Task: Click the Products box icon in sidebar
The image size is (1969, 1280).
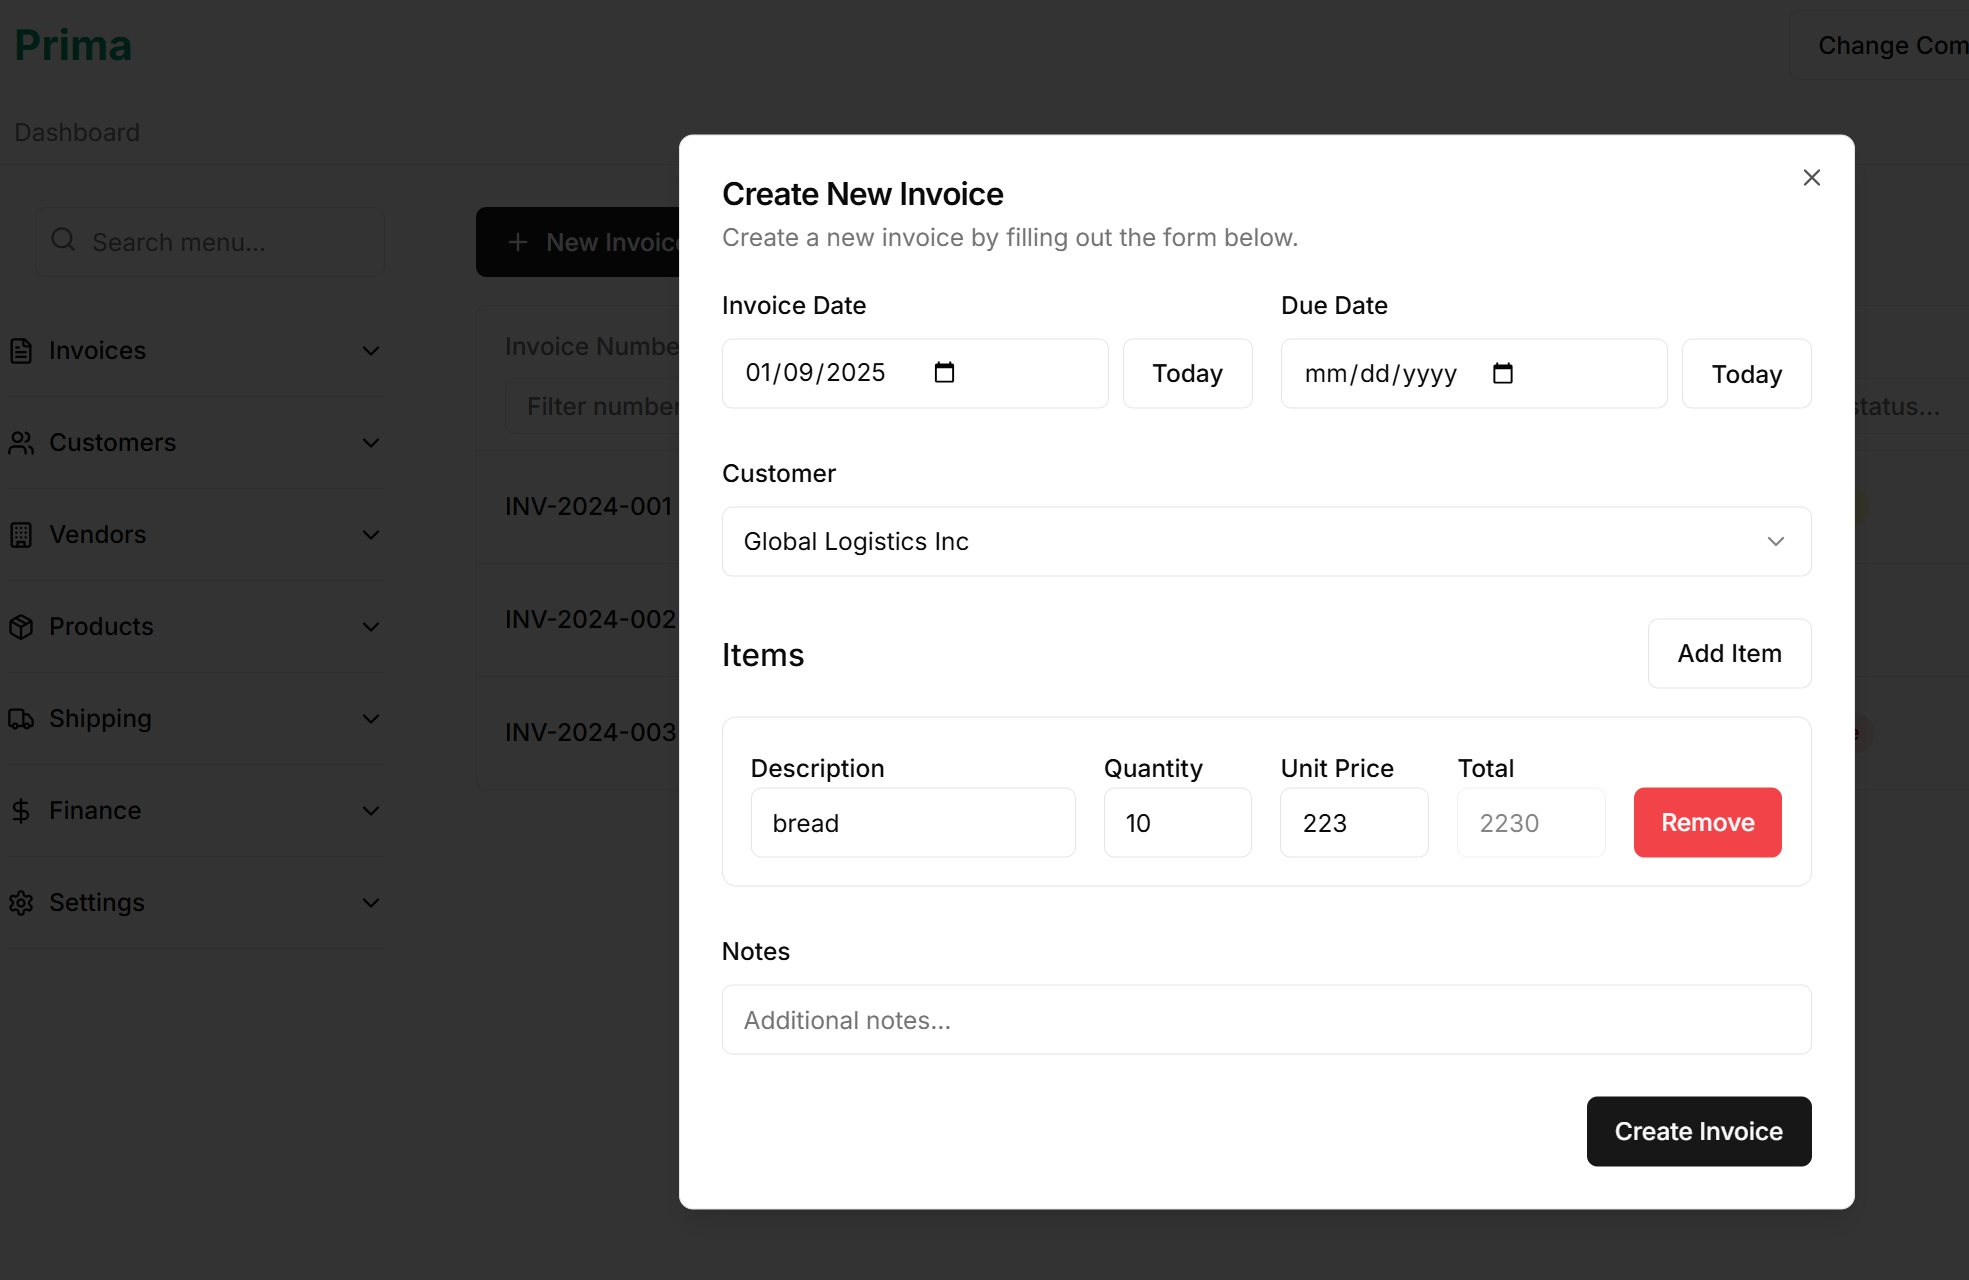Action: coord(21,627)
